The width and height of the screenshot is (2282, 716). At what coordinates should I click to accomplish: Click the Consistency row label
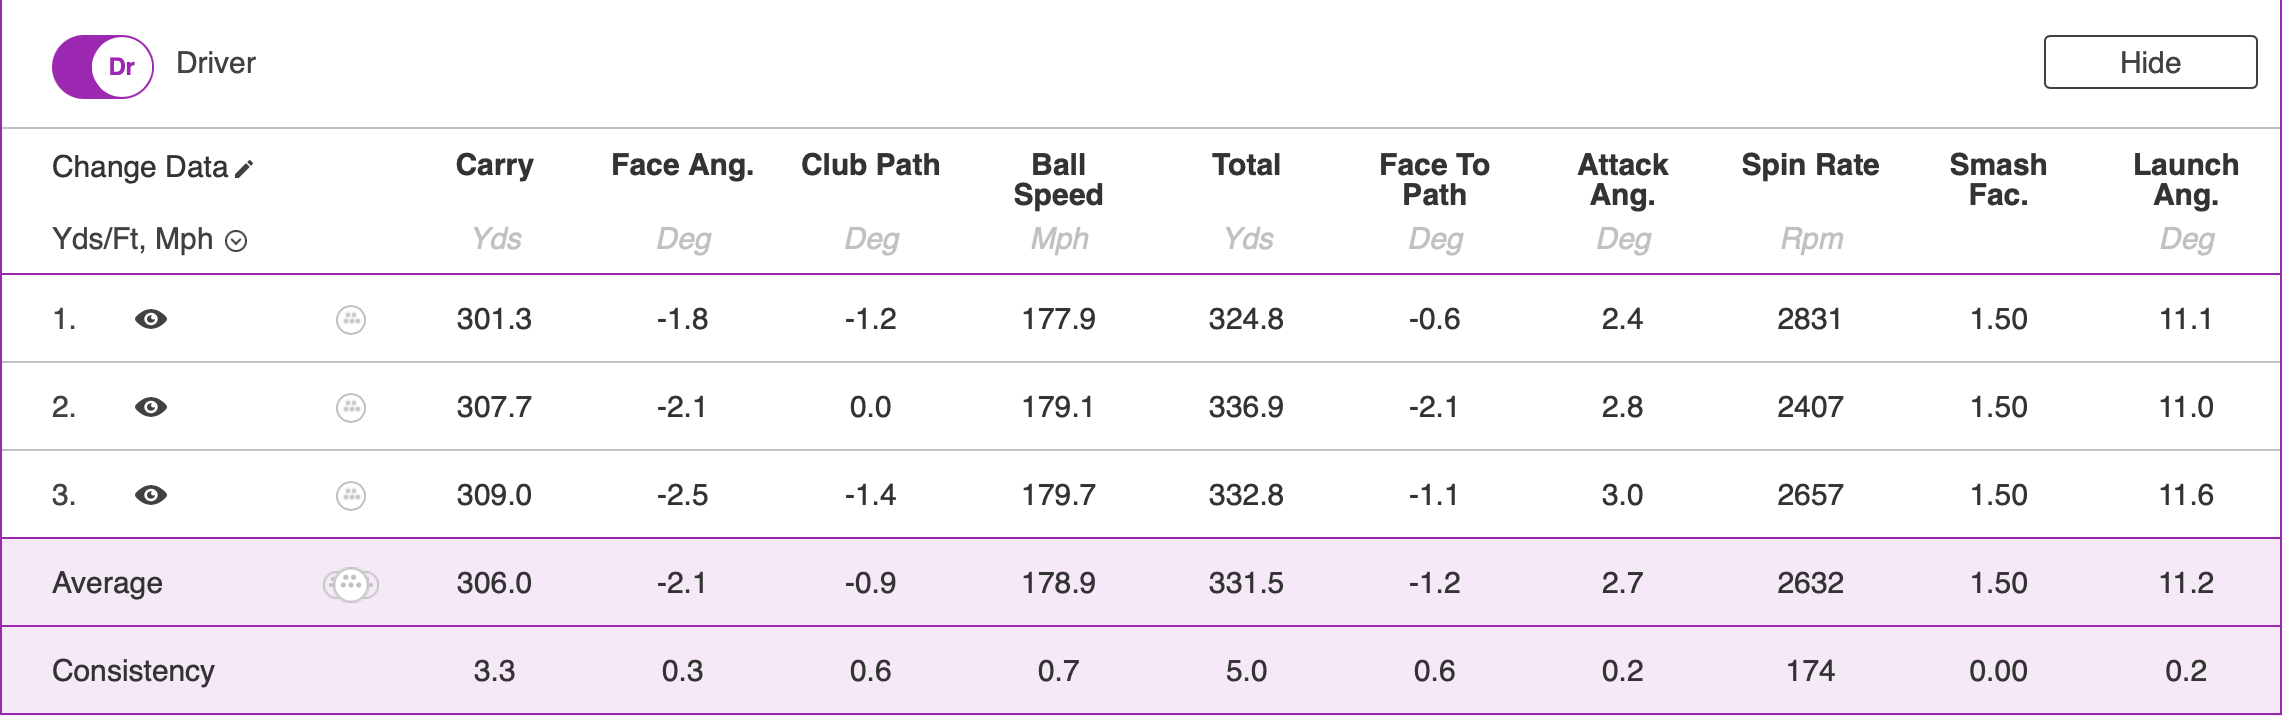tap(133, 671)
